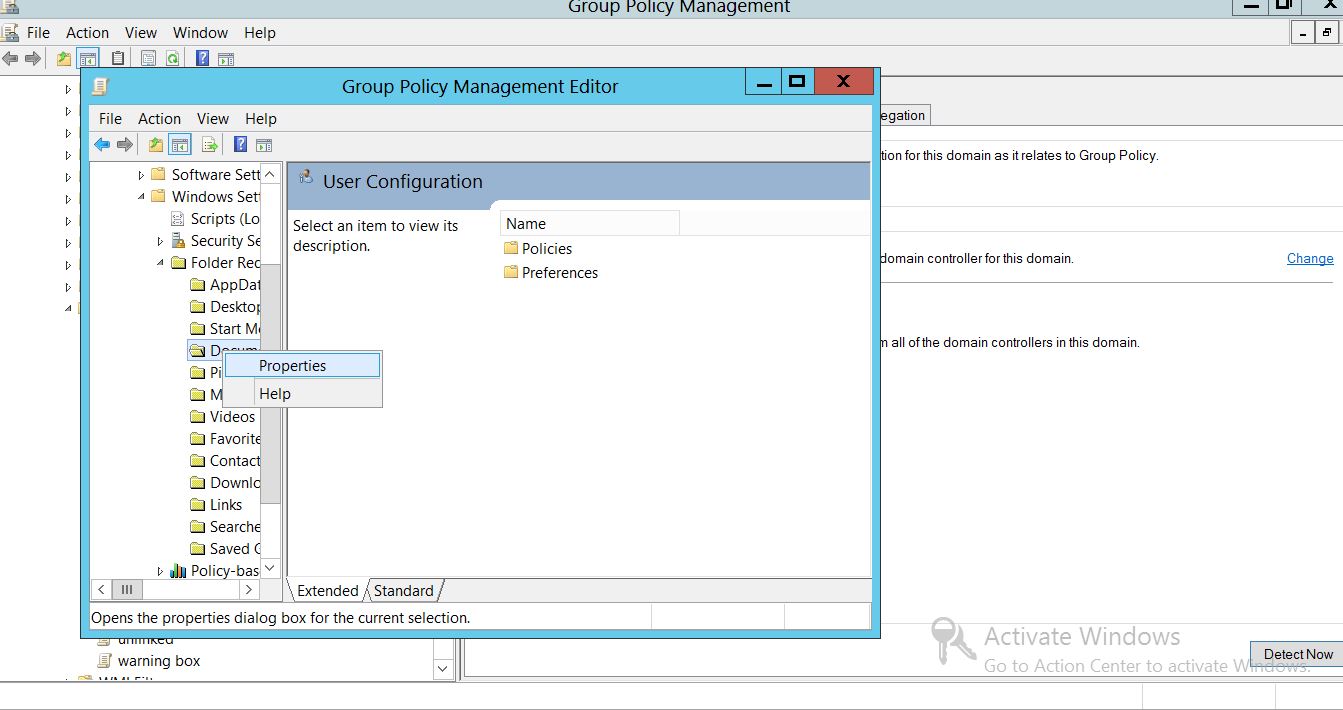Expand the Security Settings tree node

point(160,241)
